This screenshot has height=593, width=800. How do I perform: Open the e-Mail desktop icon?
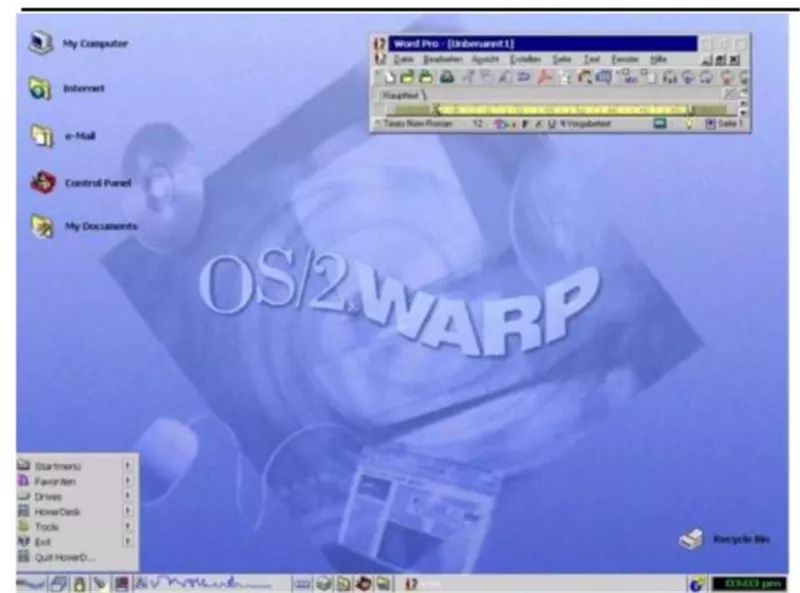point(42,136)
